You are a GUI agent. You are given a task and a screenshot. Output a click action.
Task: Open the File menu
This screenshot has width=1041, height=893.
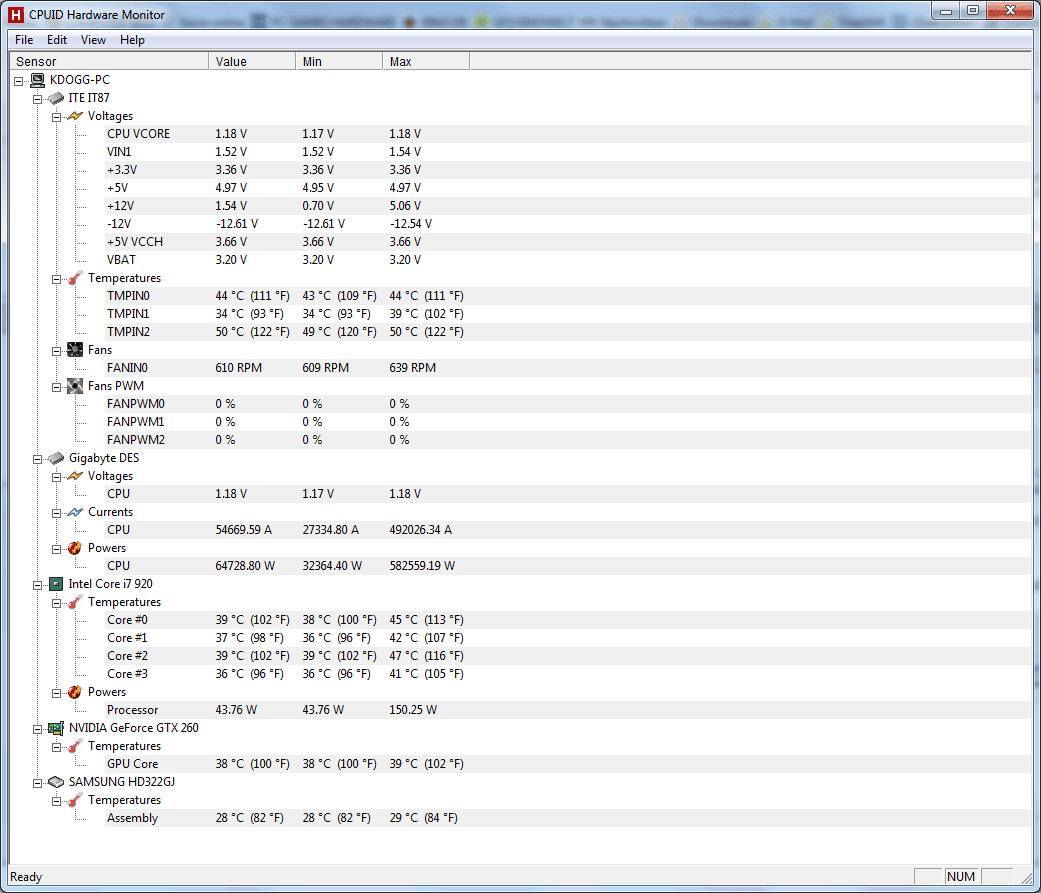coord(24,40)
